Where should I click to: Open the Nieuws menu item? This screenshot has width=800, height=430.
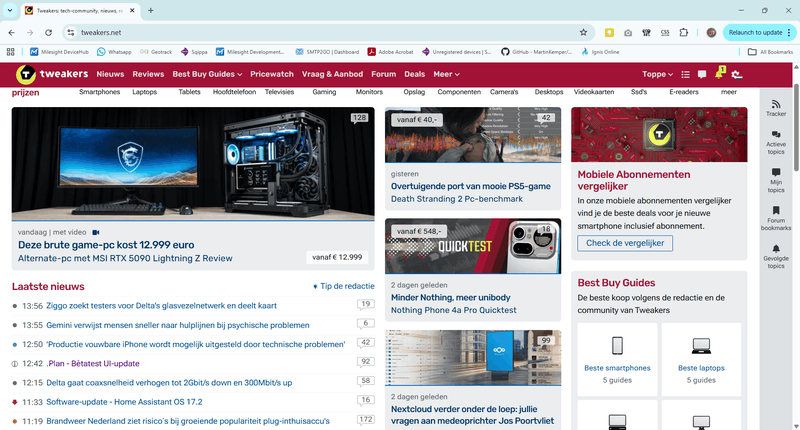tap(110, 74)
